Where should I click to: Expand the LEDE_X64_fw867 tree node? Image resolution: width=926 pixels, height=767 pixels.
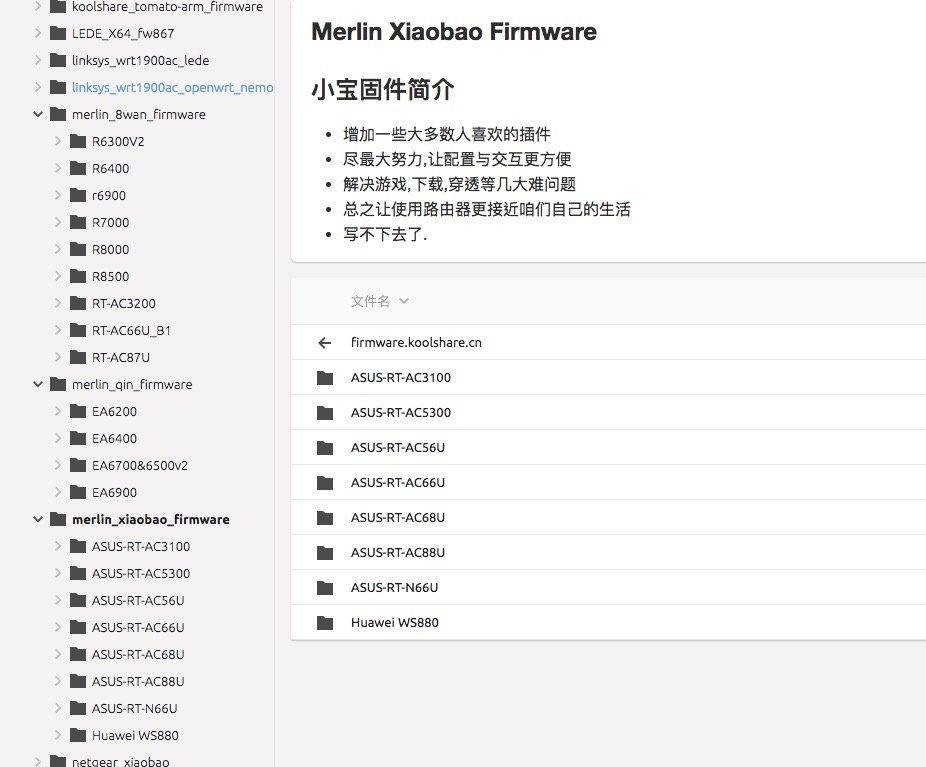[38, 33]
